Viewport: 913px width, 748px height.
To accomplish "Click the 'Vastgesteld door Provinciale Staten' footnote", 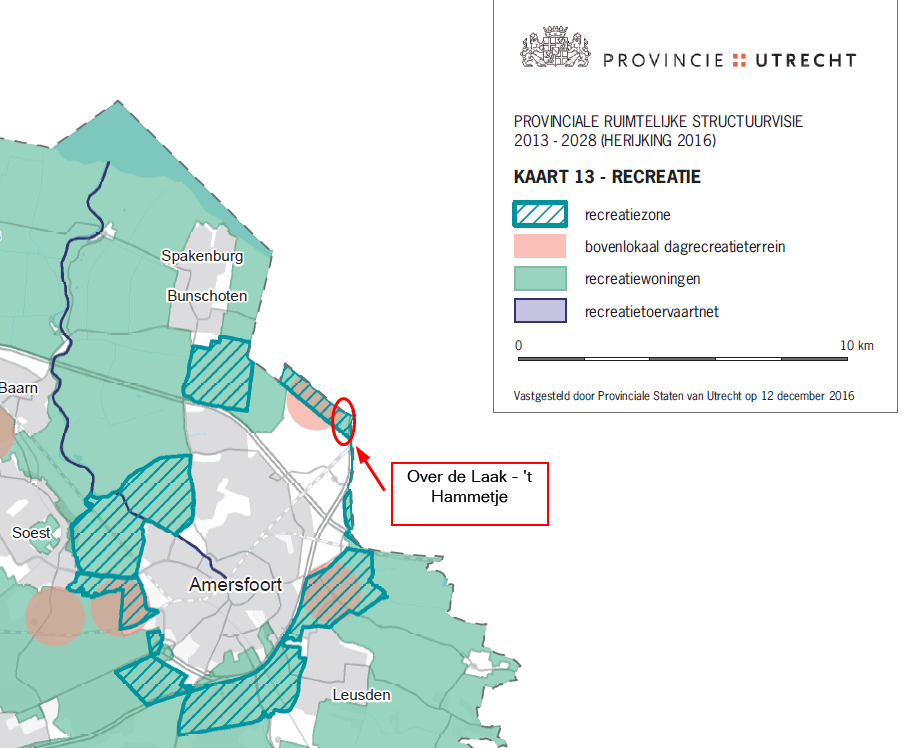I will pyautogui.click(x=683, y=395).
